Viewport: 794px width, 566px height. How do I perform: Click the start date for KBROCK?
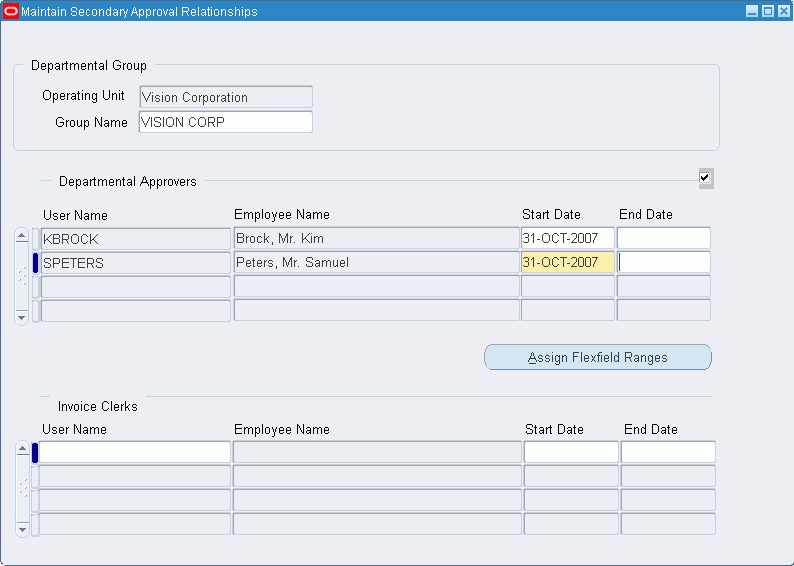click(568, 238)
